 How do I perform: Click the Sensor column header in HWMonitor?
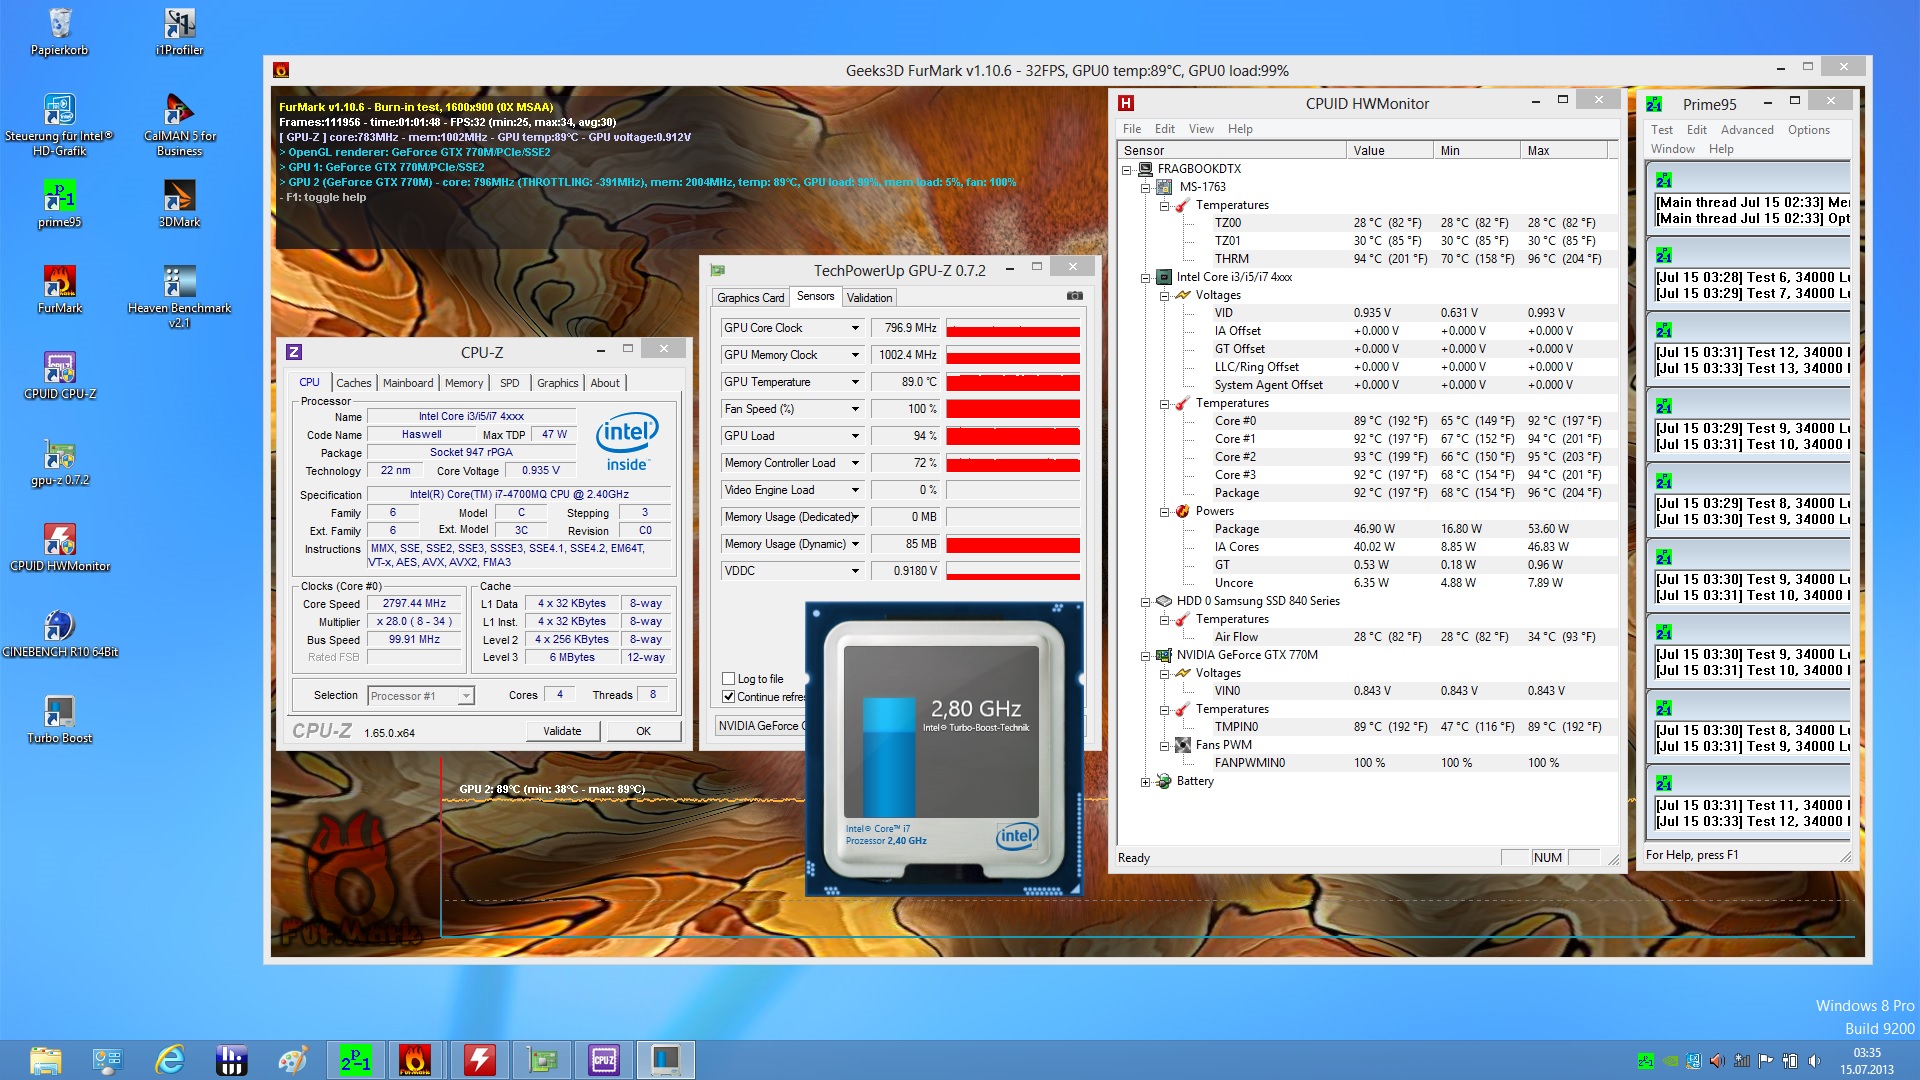point(1232,151)
